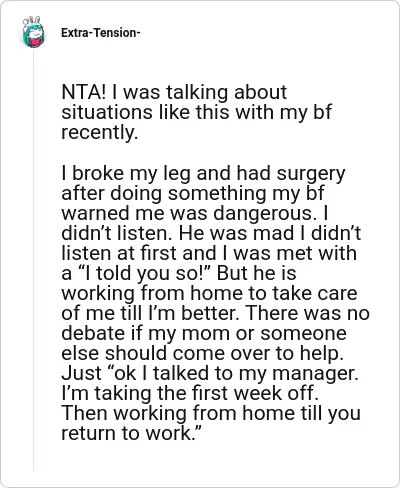Click the line "Then working from home till you"
The height and width of the screenshot is (488, 400).
[211, 413]
